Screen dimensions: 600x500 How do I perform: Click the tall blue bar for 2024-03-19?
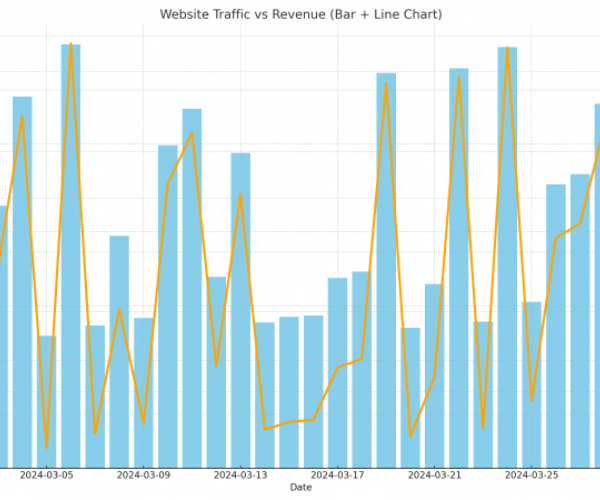(x=386, y=270)
